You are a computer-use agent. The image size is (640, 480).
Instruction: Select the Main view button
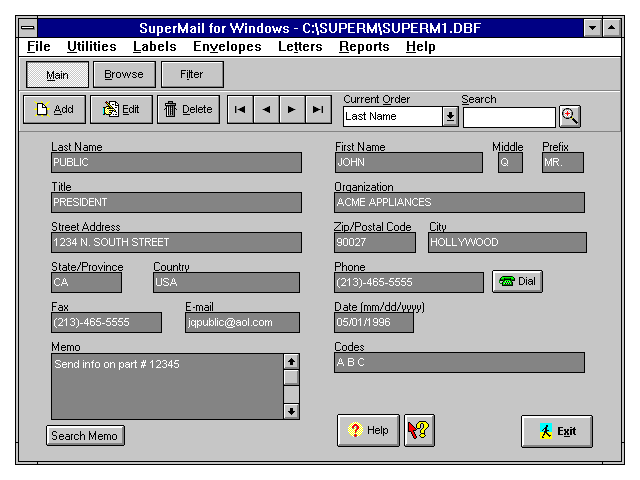[x=57, y=74]
